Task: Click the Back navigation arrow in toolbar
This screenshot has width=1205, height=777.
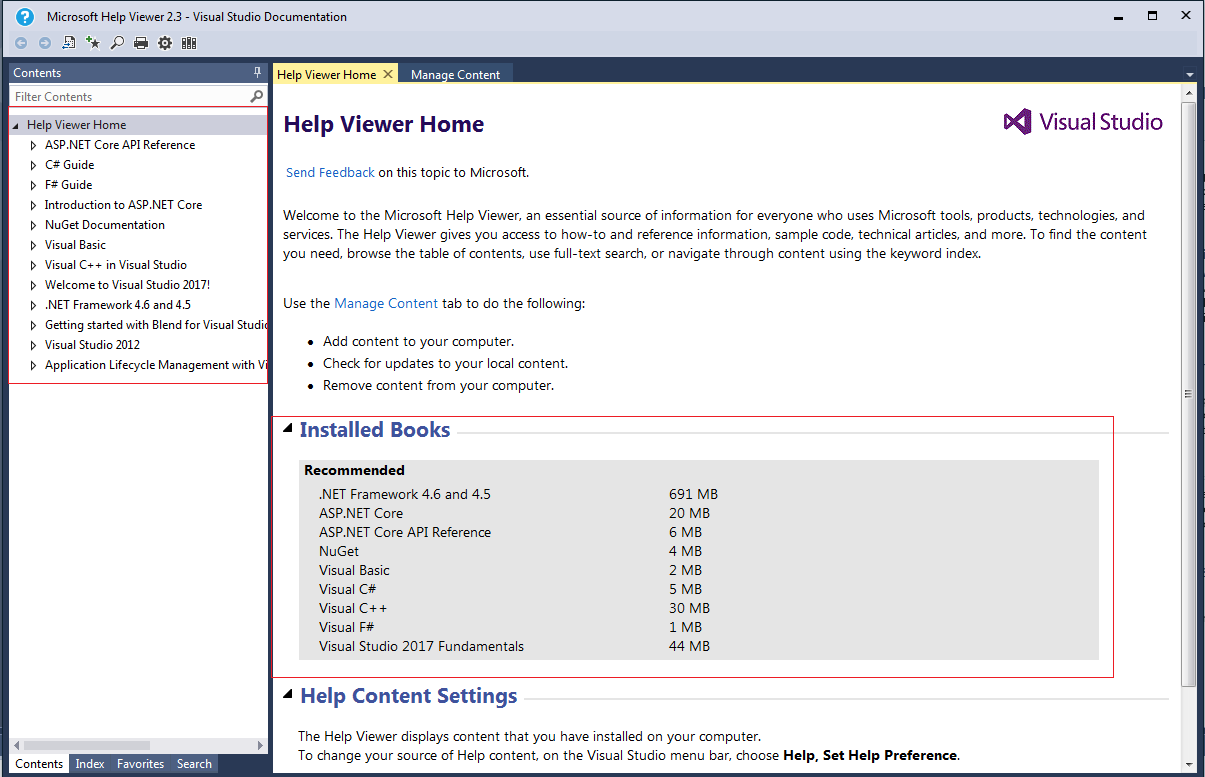Action: coord(21,43)
